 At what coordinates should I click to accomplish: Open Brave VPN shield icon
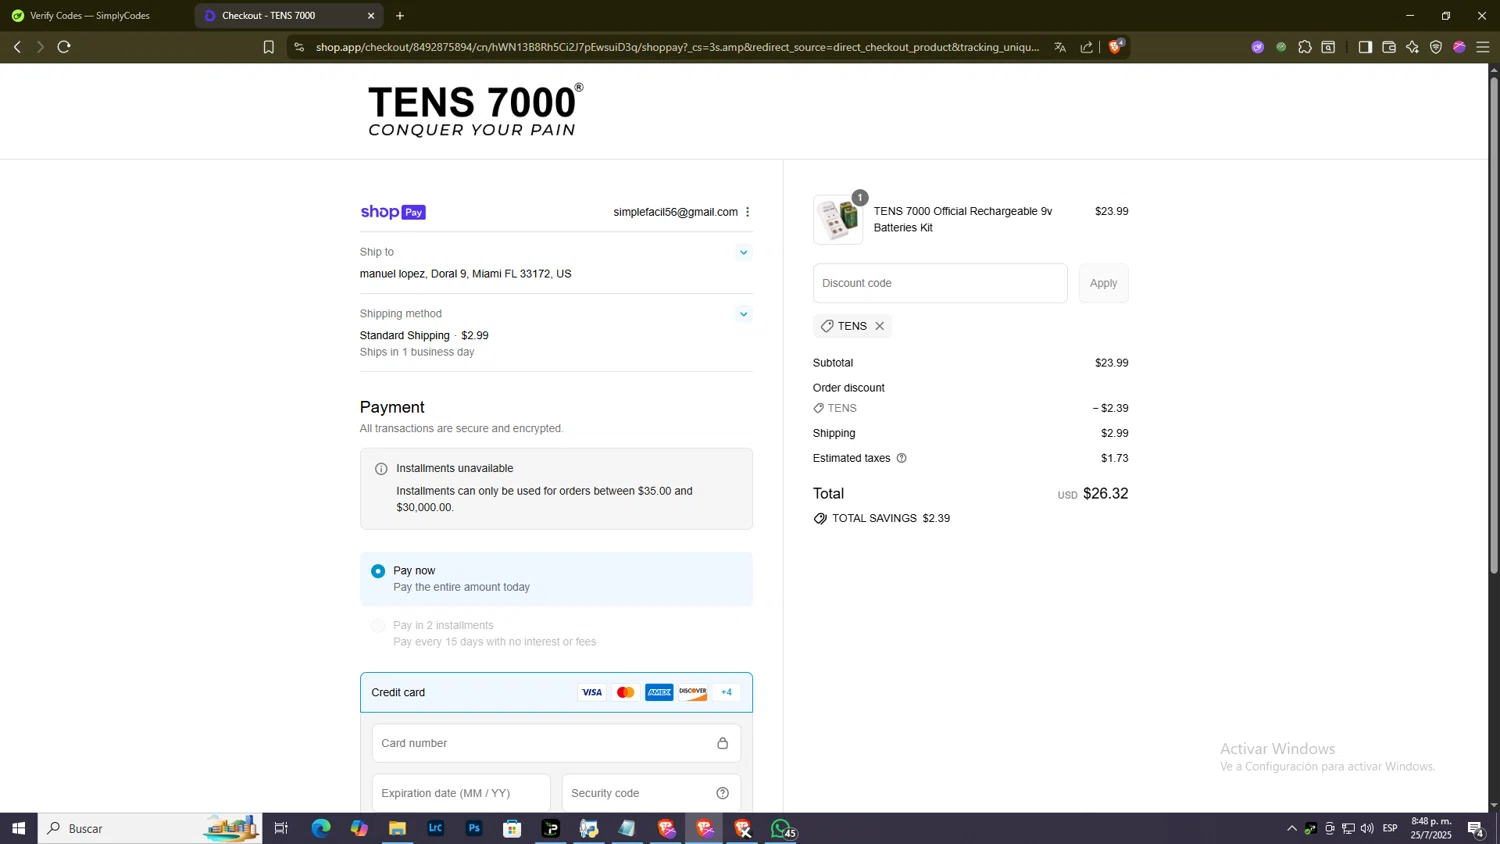(x=1436, y=47)
